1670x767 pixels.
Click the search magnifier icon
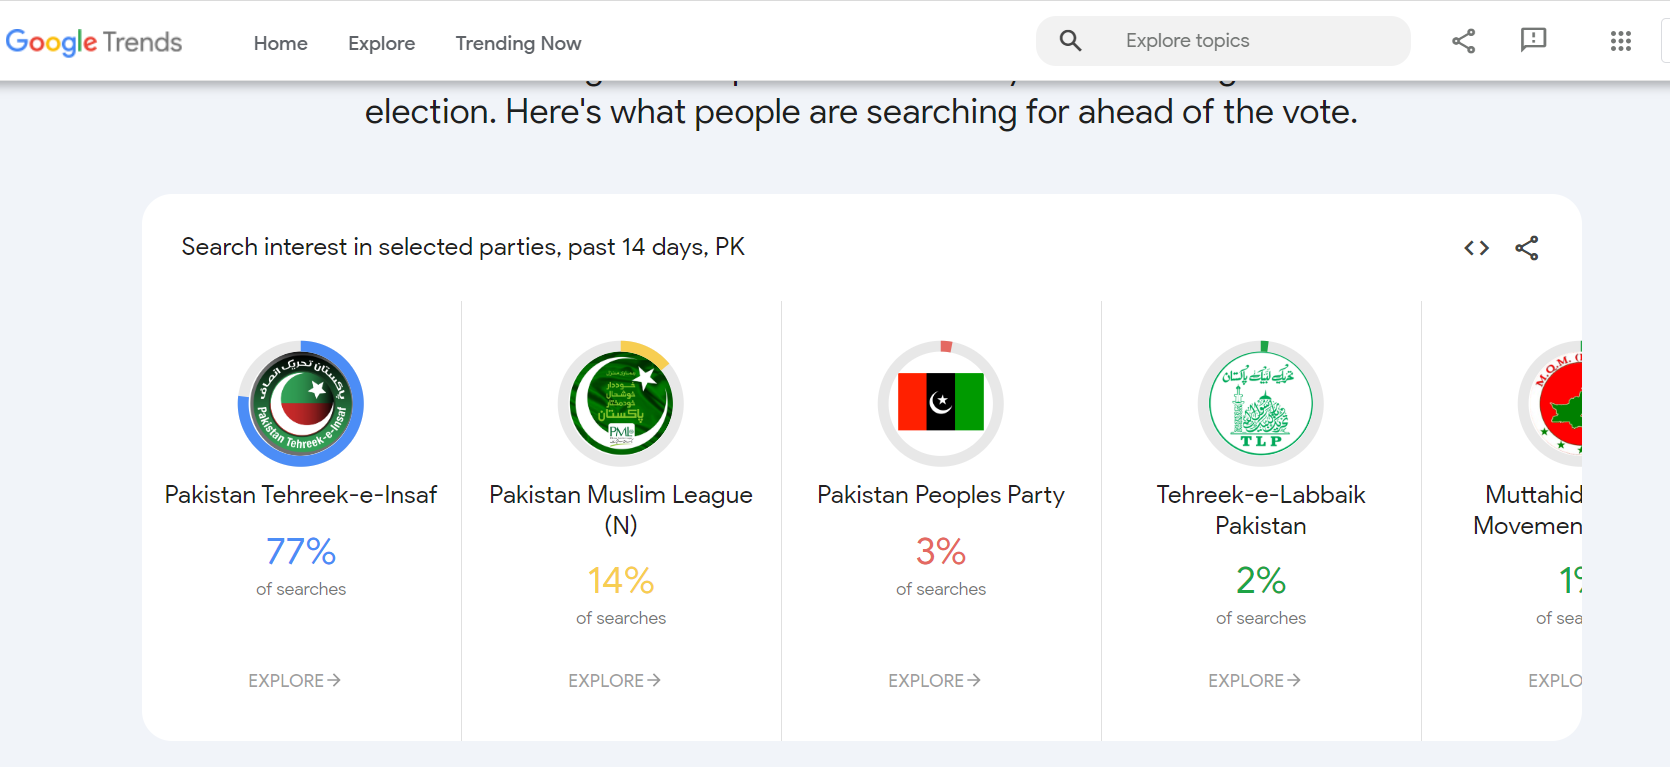click(x=1070, y=41)
